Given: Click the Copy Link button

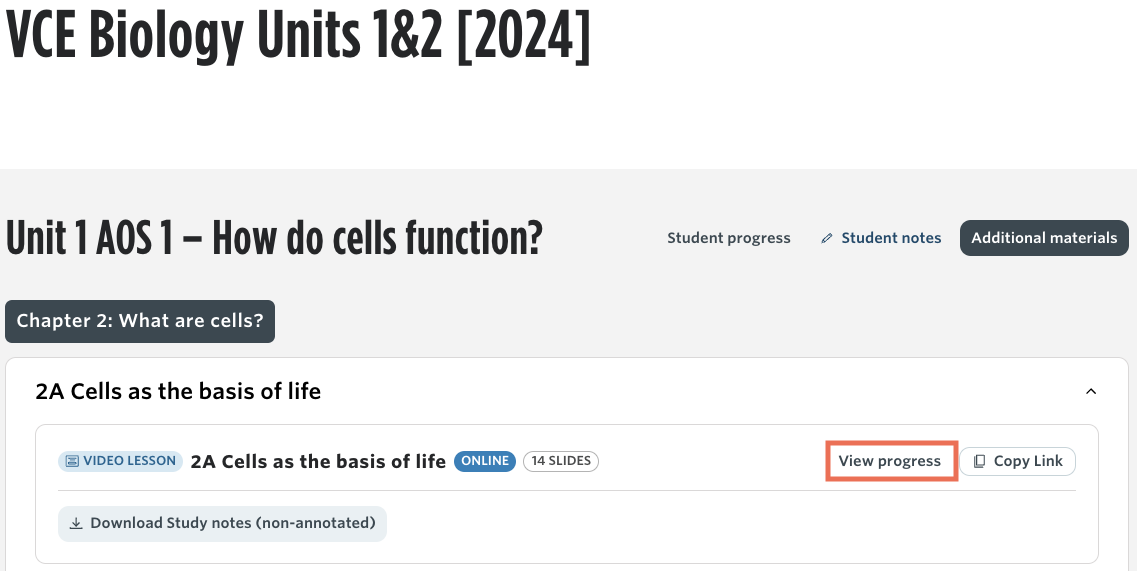Looking at the screenshot, I should click(1017, 461).
